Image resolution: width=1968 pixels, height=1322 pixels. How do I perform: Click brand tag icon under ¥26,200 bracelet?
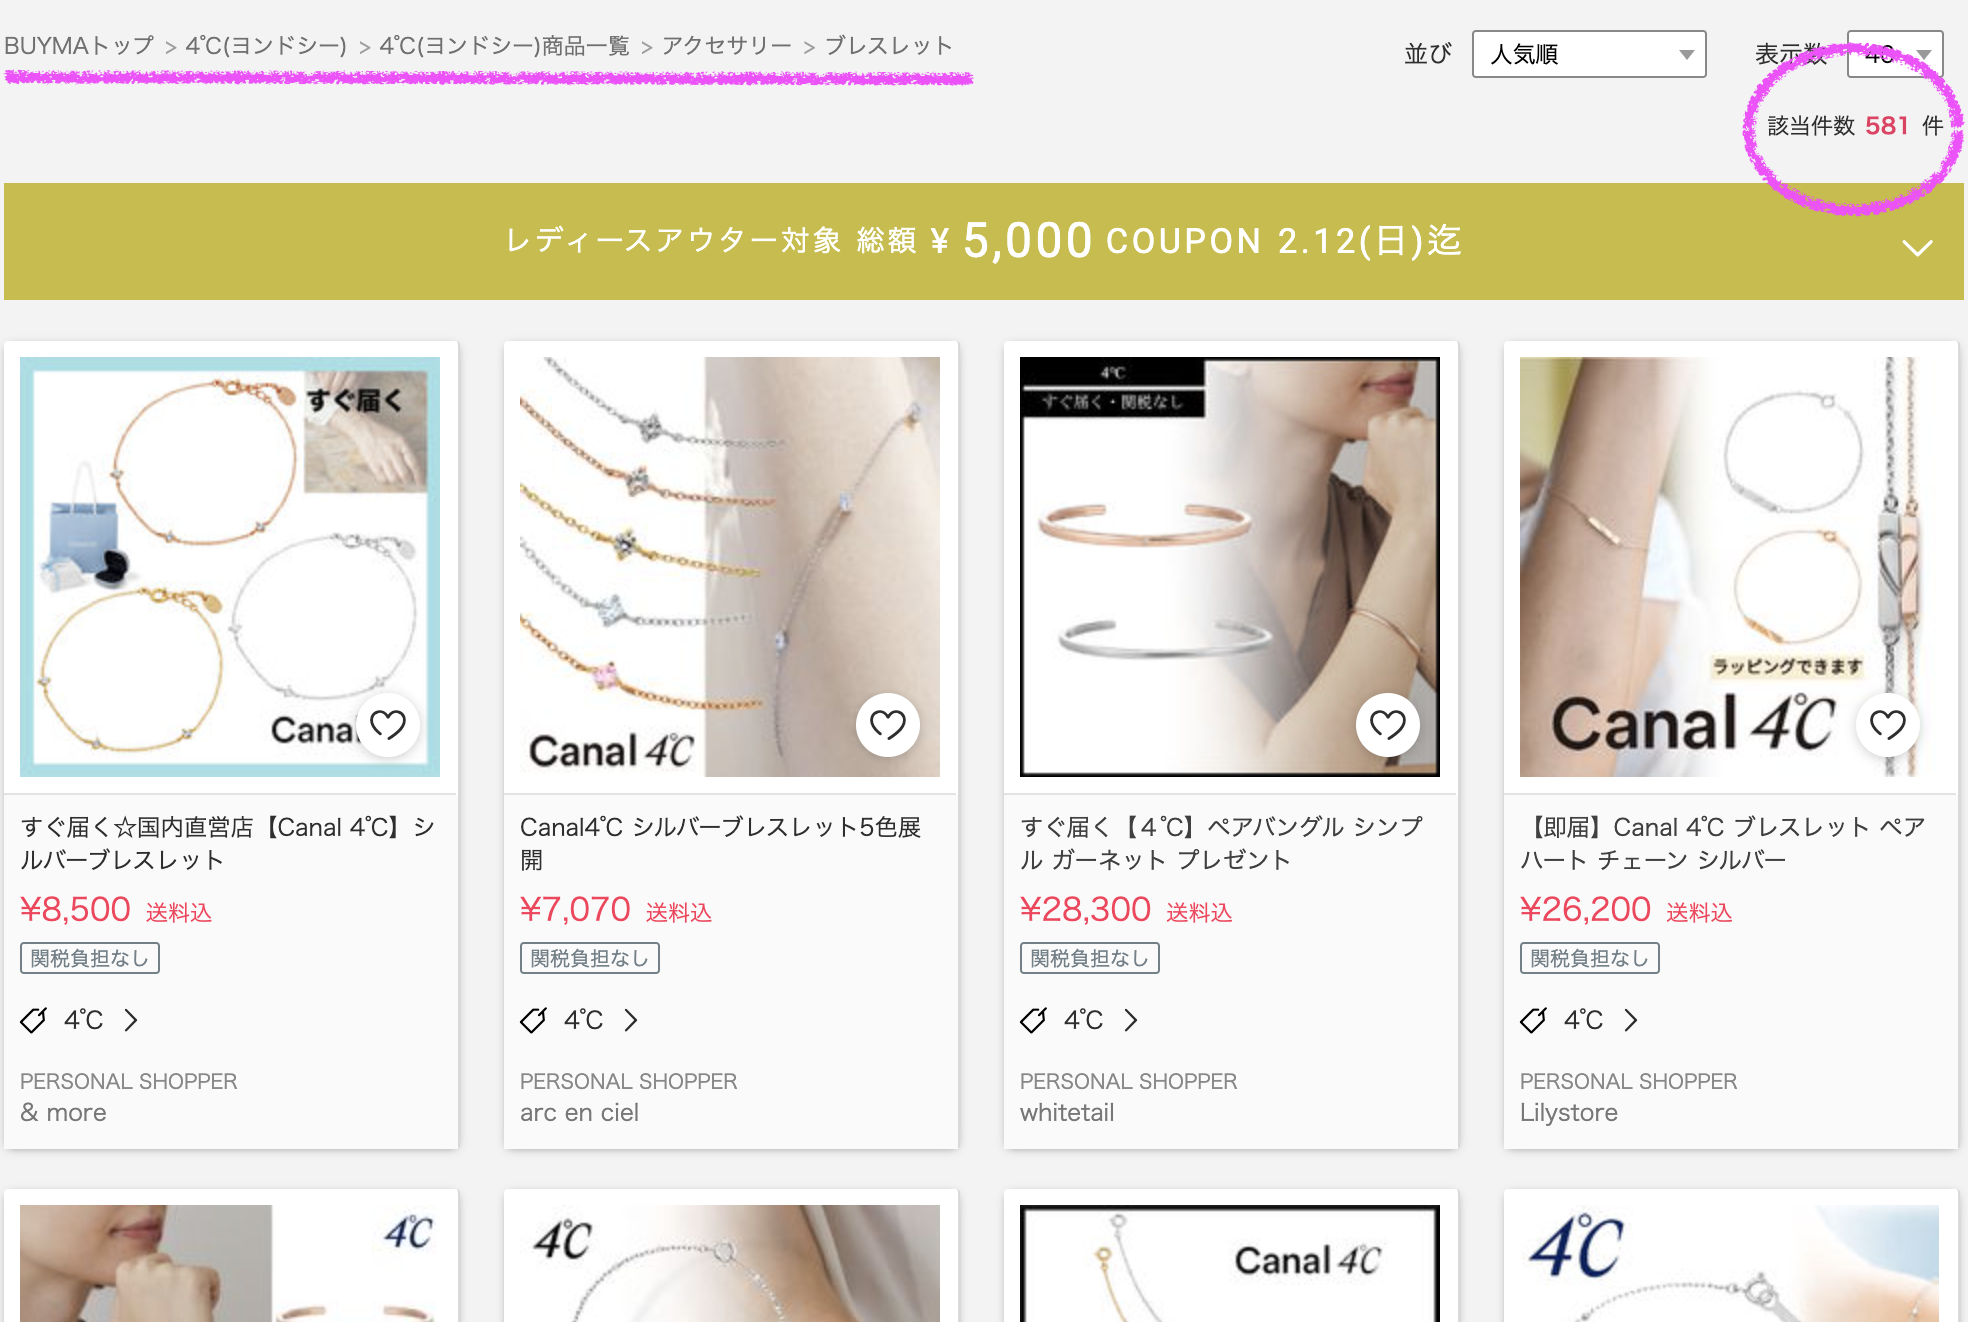tap(1534, 1020)
